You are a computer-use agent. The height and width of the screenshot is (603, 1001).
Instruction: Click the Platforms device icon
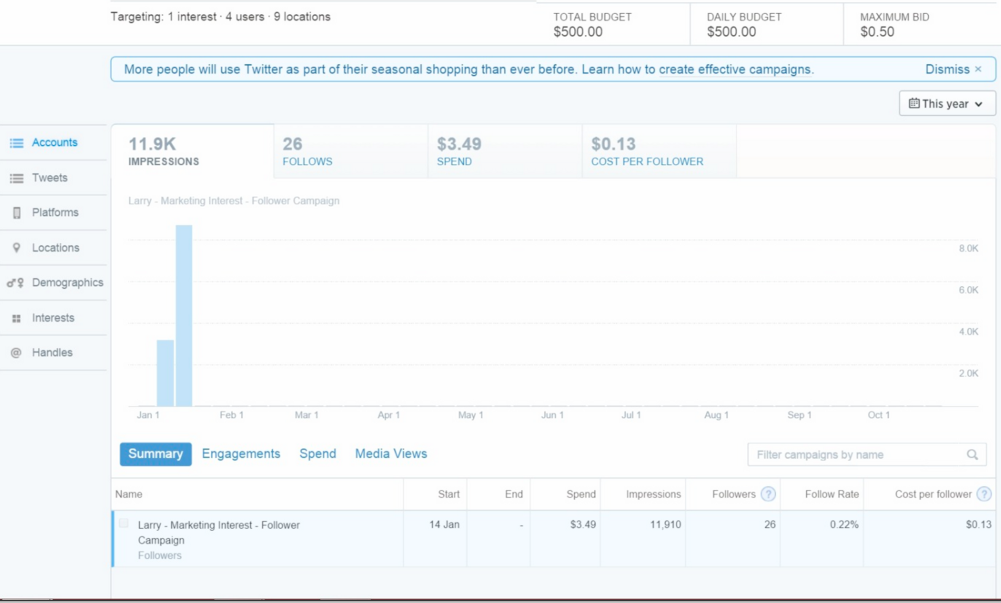[x=16, y=213]
